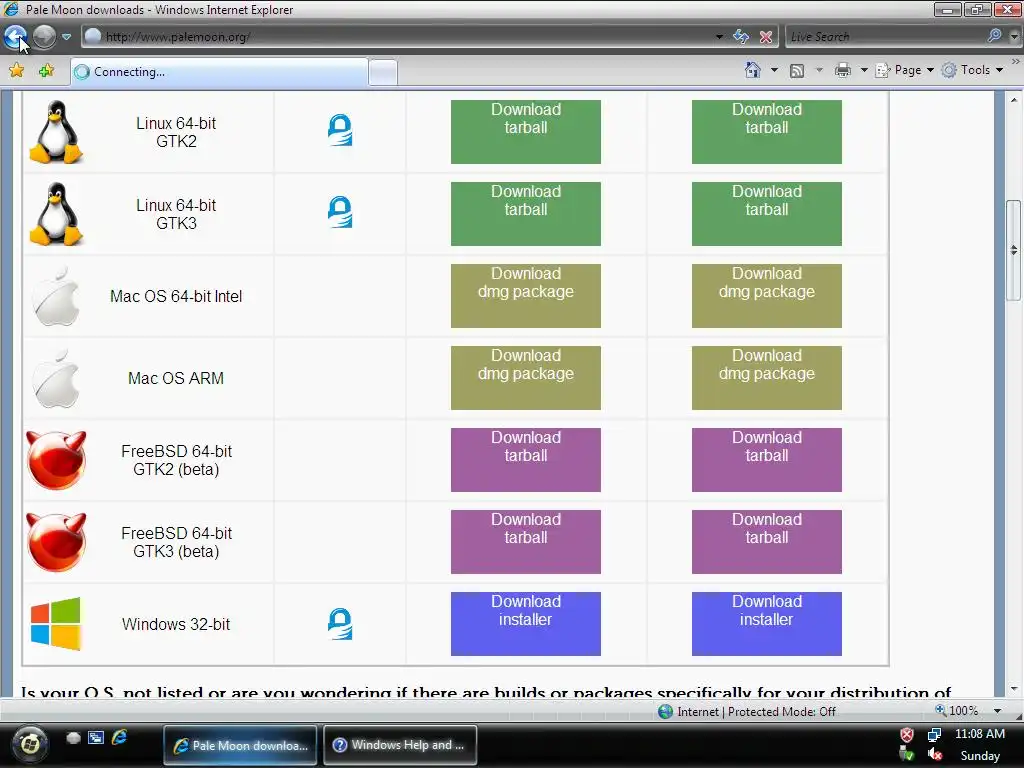Click left Download tarball for FreeBSD GTK2 (beta)
The height and width of the screenshot is (768, 1024).
click(526, 460)
